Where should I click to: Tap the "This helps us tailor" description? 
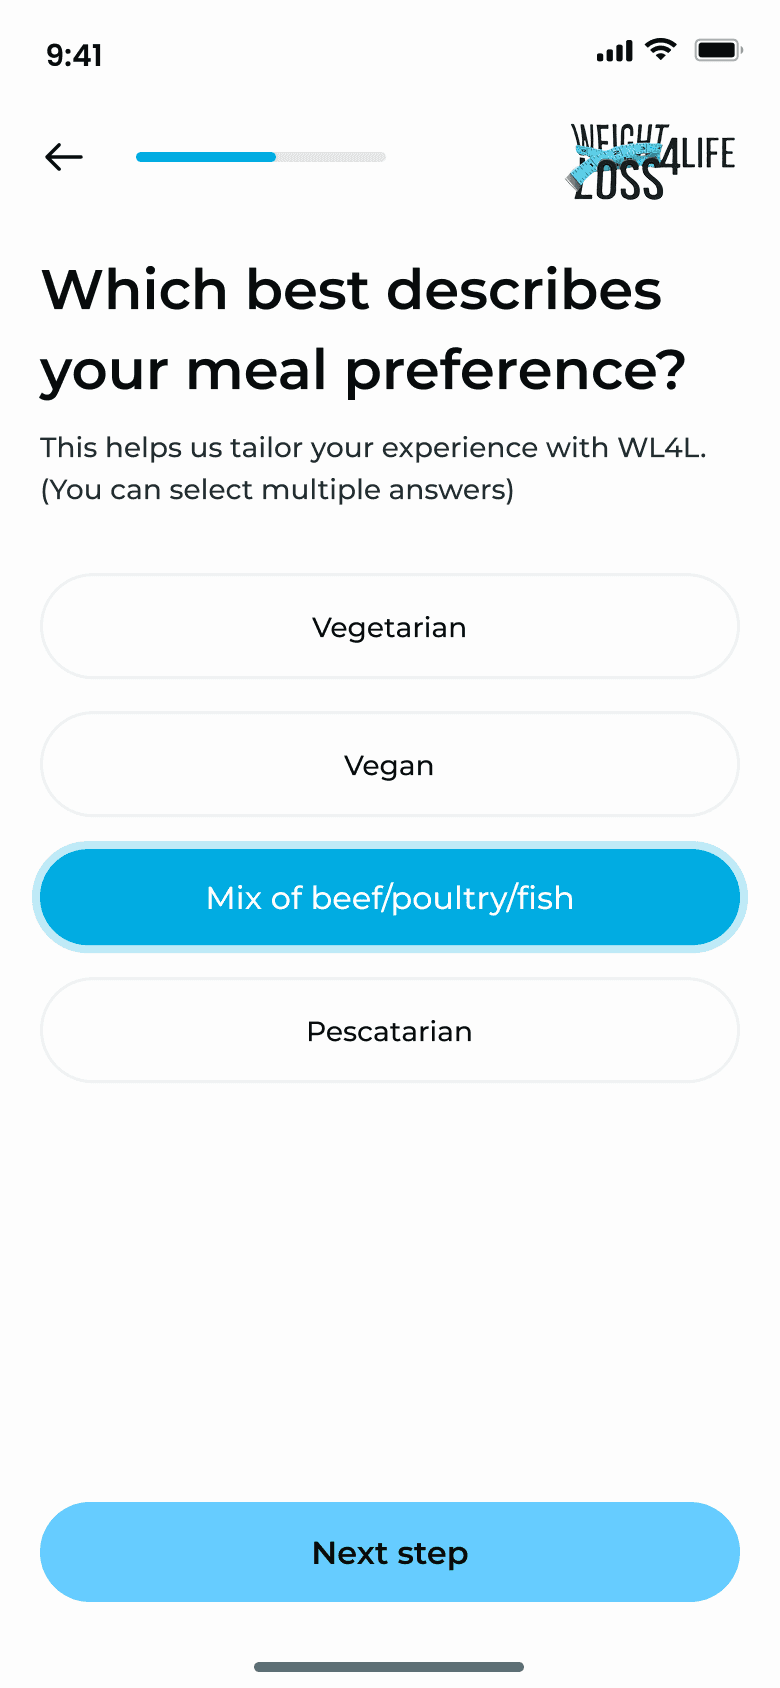pyautogui.click(x=373, y=447)
